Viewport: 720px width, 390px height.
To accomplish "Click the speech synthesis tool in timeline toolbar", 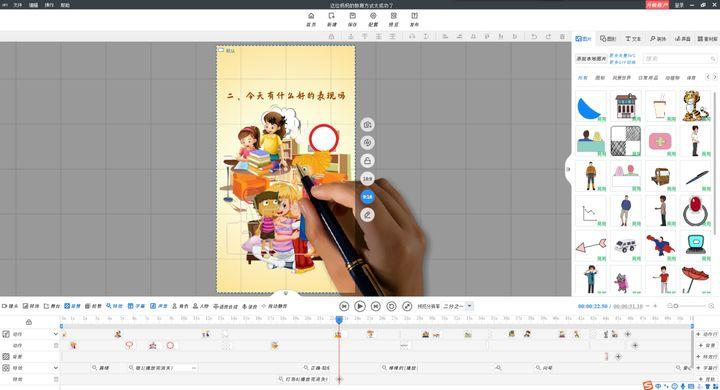I will pos(225,306).
